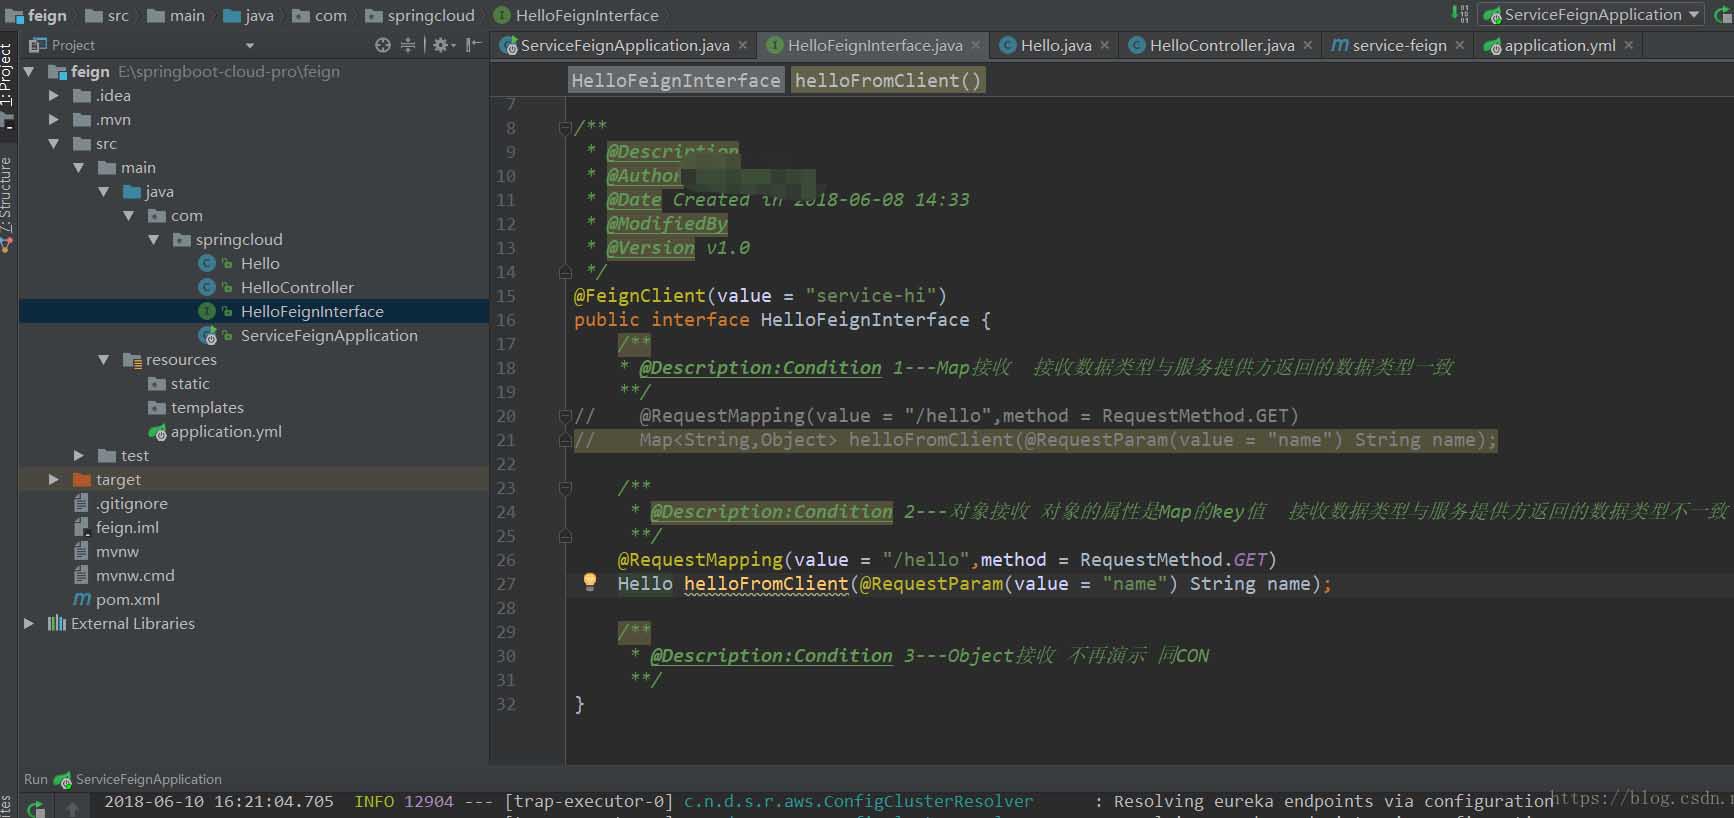1734x818 pixels.
Task: Click springcloud in the navigation breadcrumb
Action: [430, 15]
